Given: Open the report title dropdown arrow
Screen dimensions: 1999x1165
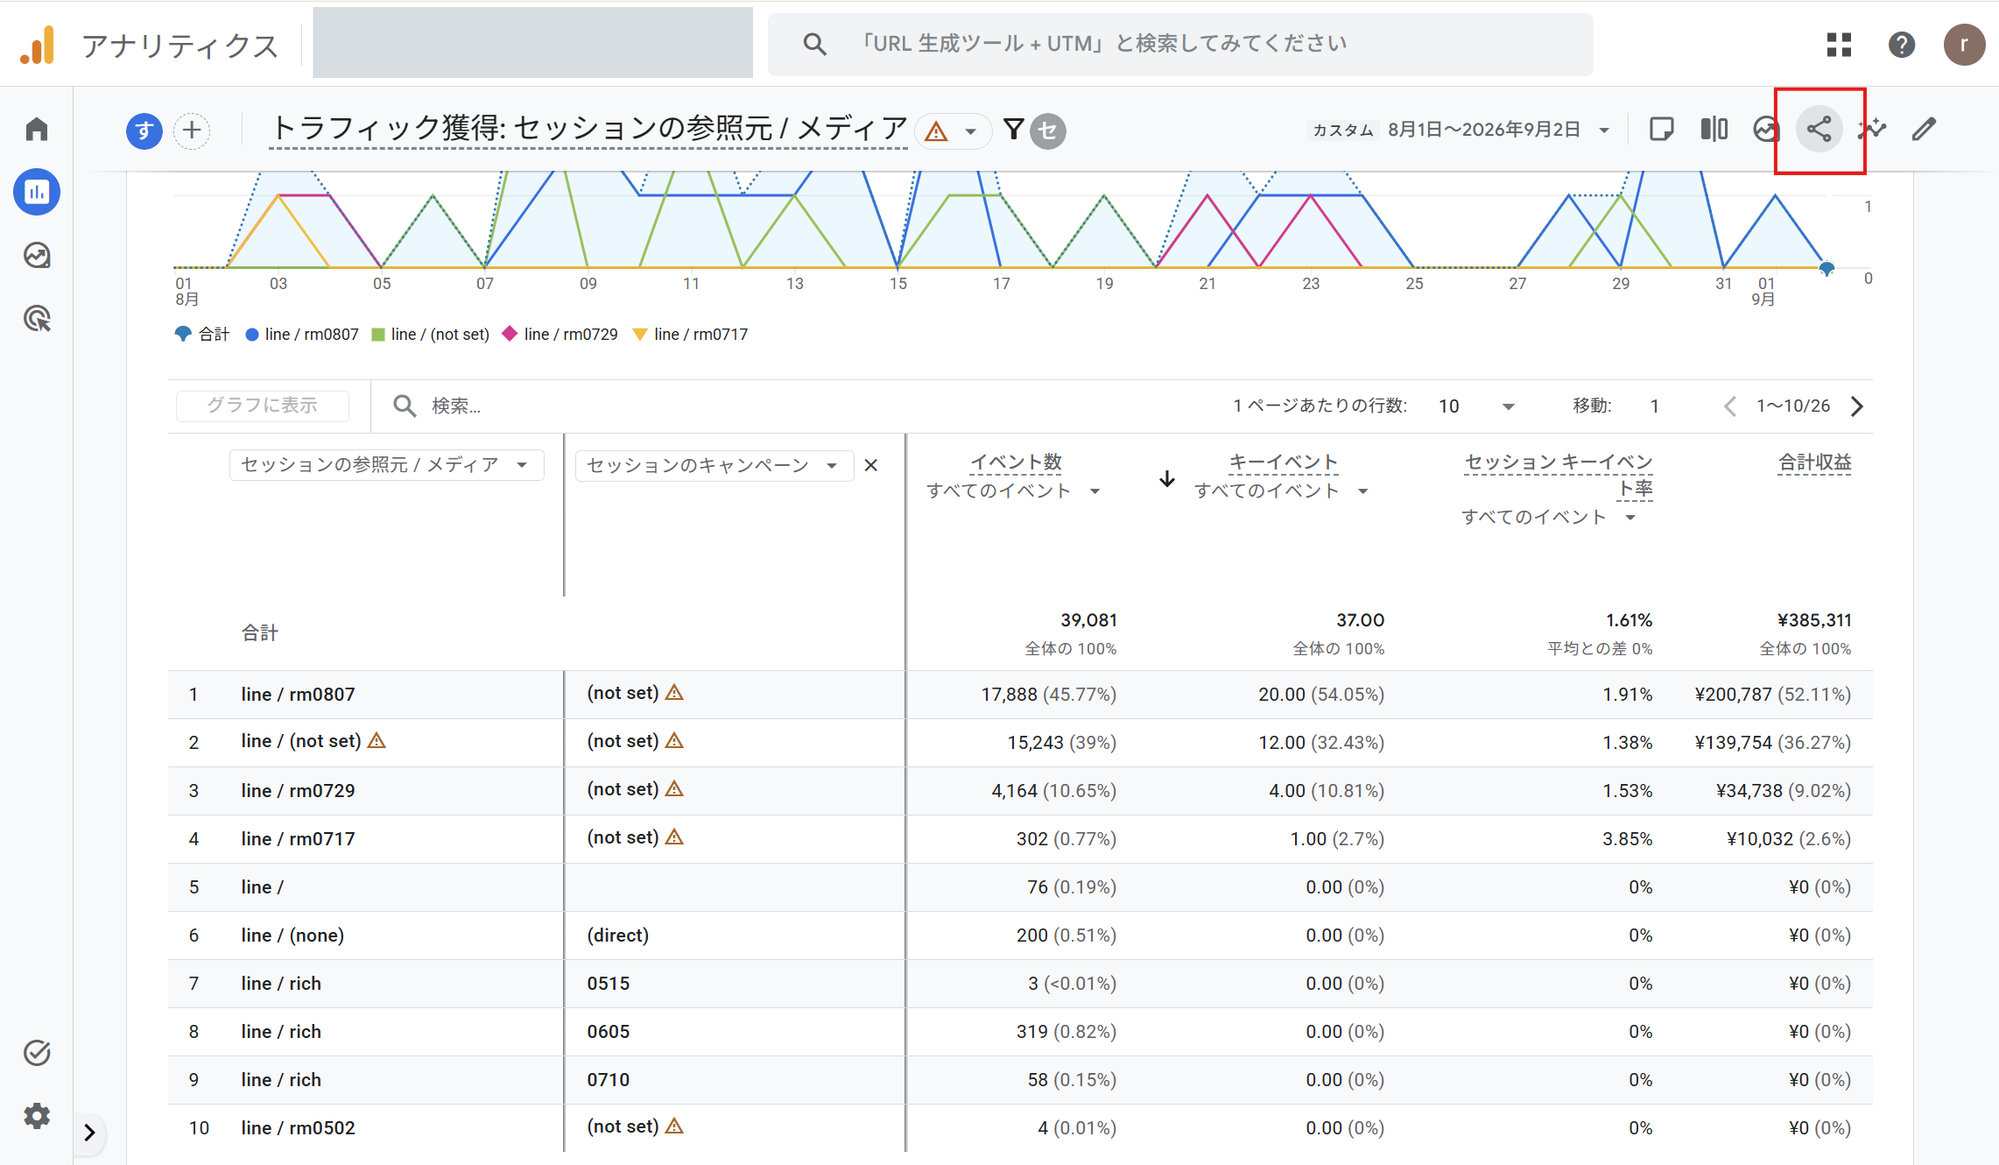Looking at the screenshot, I should click(x=970, y=132).
